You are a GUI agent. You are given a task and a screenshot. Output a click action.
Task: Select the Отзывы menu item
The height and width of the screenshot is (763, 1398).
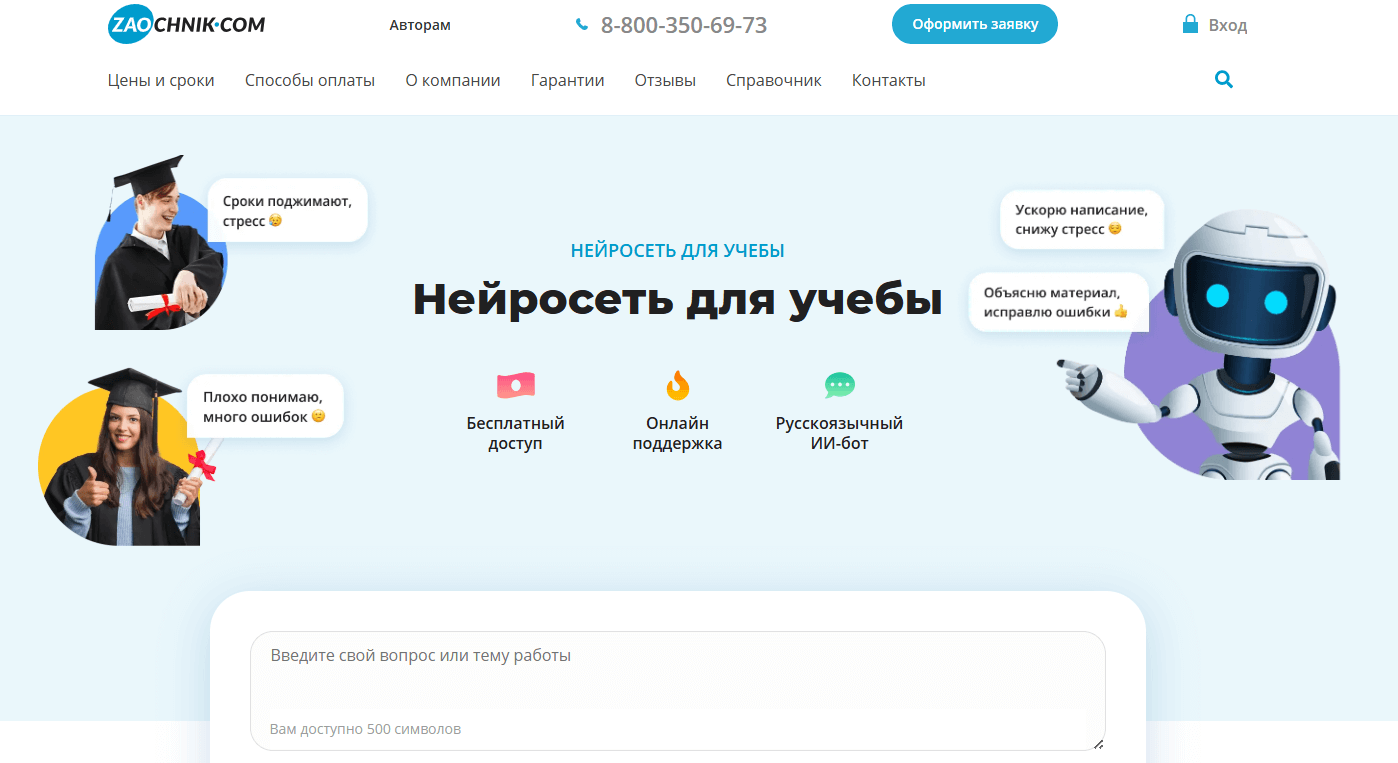(x=664, y=80)
